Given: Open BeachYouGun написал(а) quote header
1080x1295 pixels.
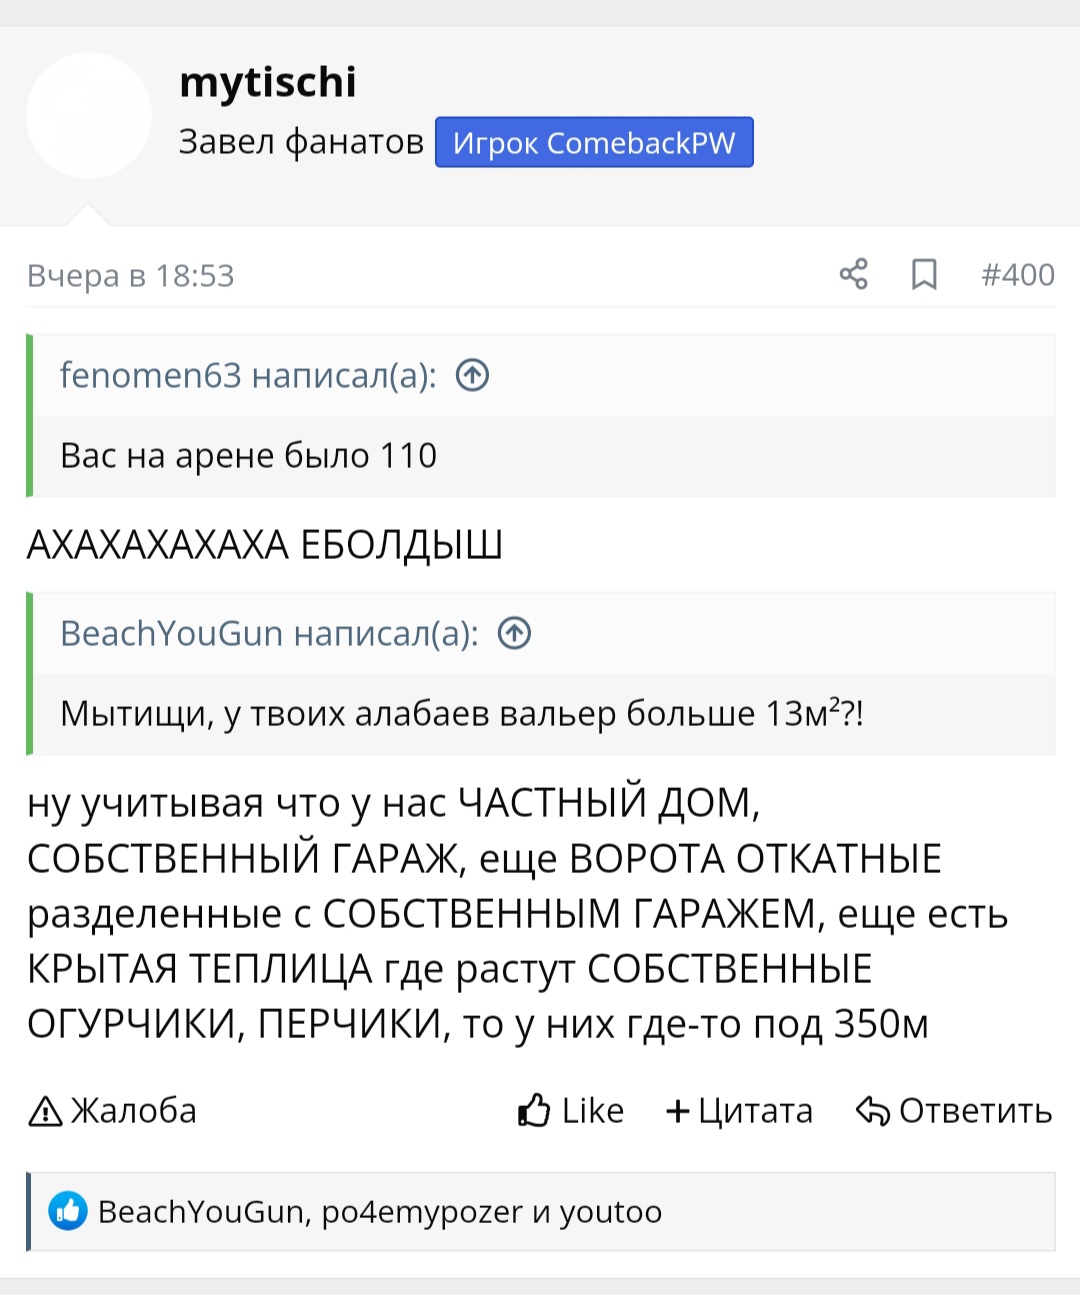Looking at the screenshot, I should pos(269,633).
